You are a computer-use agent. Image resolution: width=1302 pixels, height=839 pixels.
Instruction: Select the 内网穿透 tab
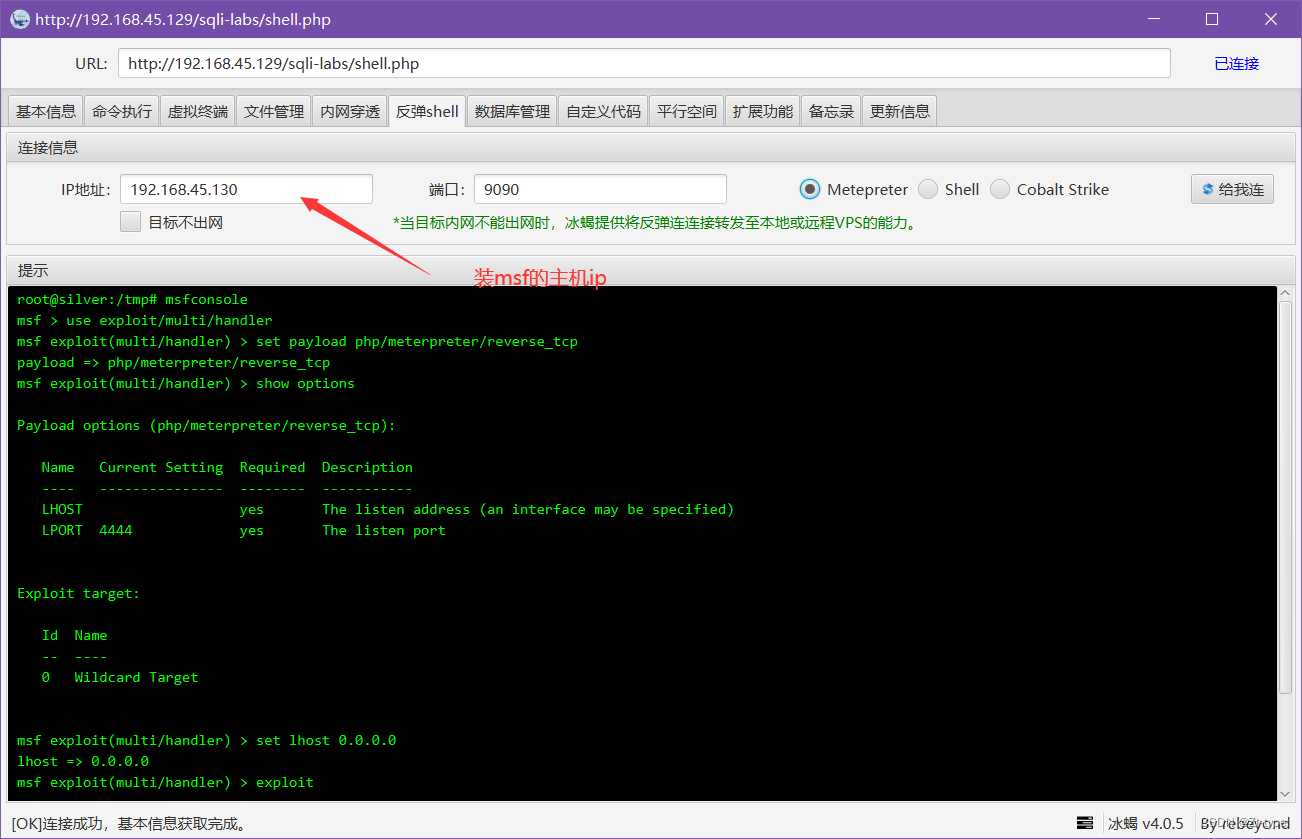point(350,111)
